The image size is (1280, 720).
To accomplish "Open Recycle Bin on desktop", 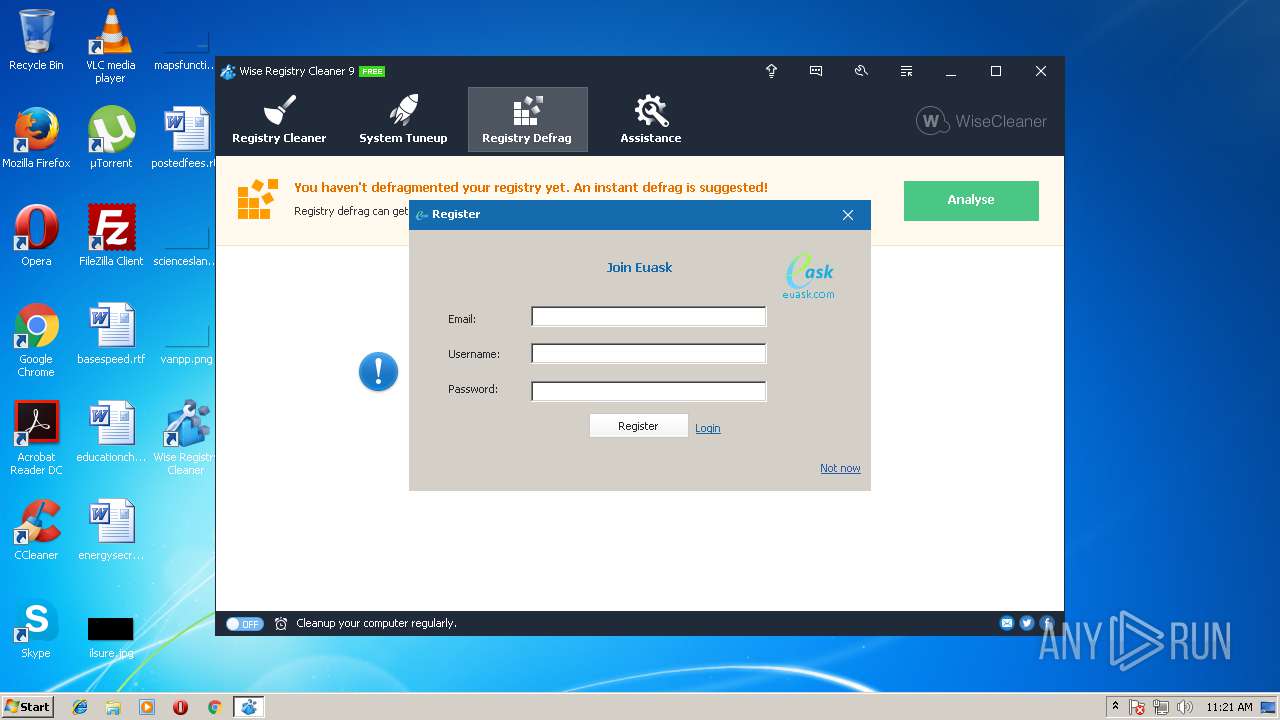I will click(x=36, y=40).
